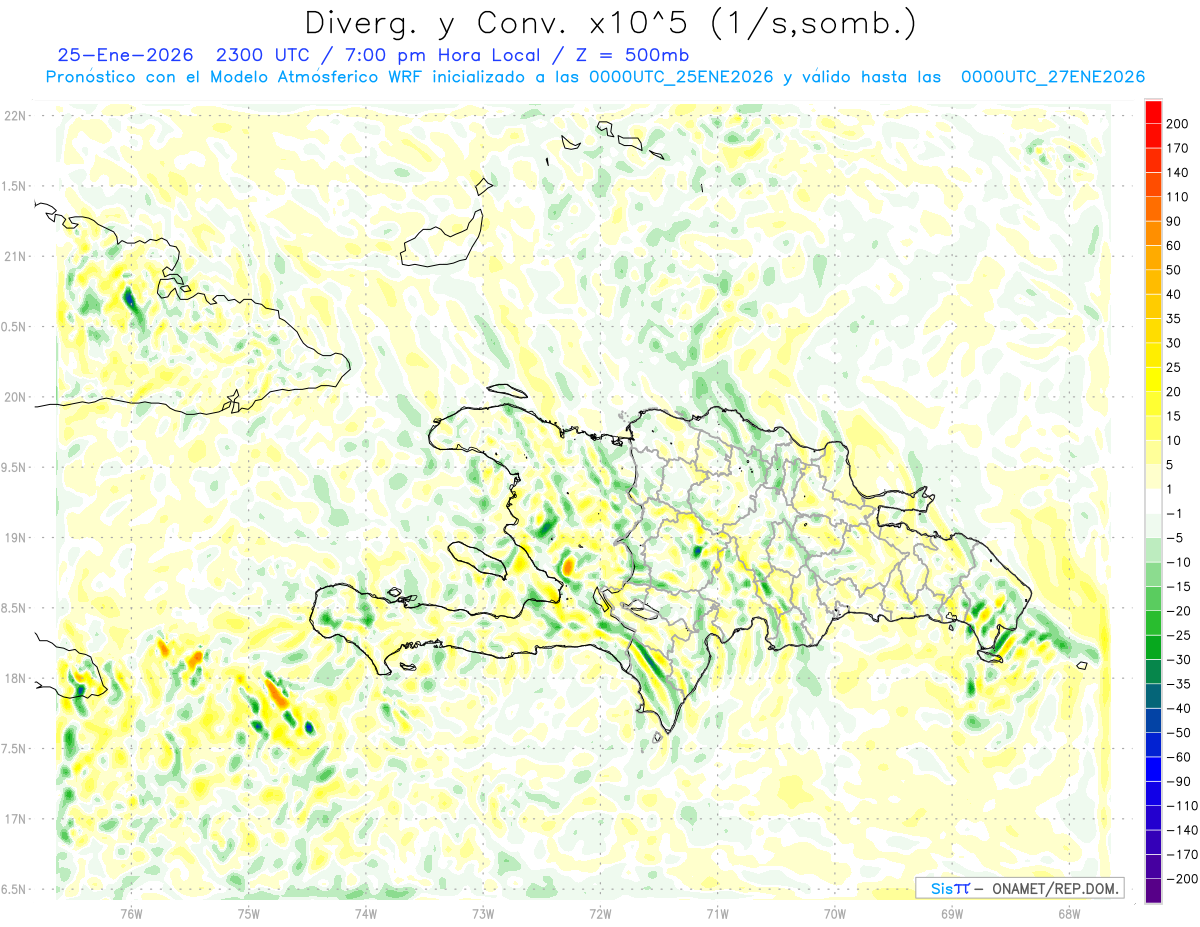Click the positive '170' color scale label
The height and width of the screenshot is (927, 1200).
(1178, 149)
